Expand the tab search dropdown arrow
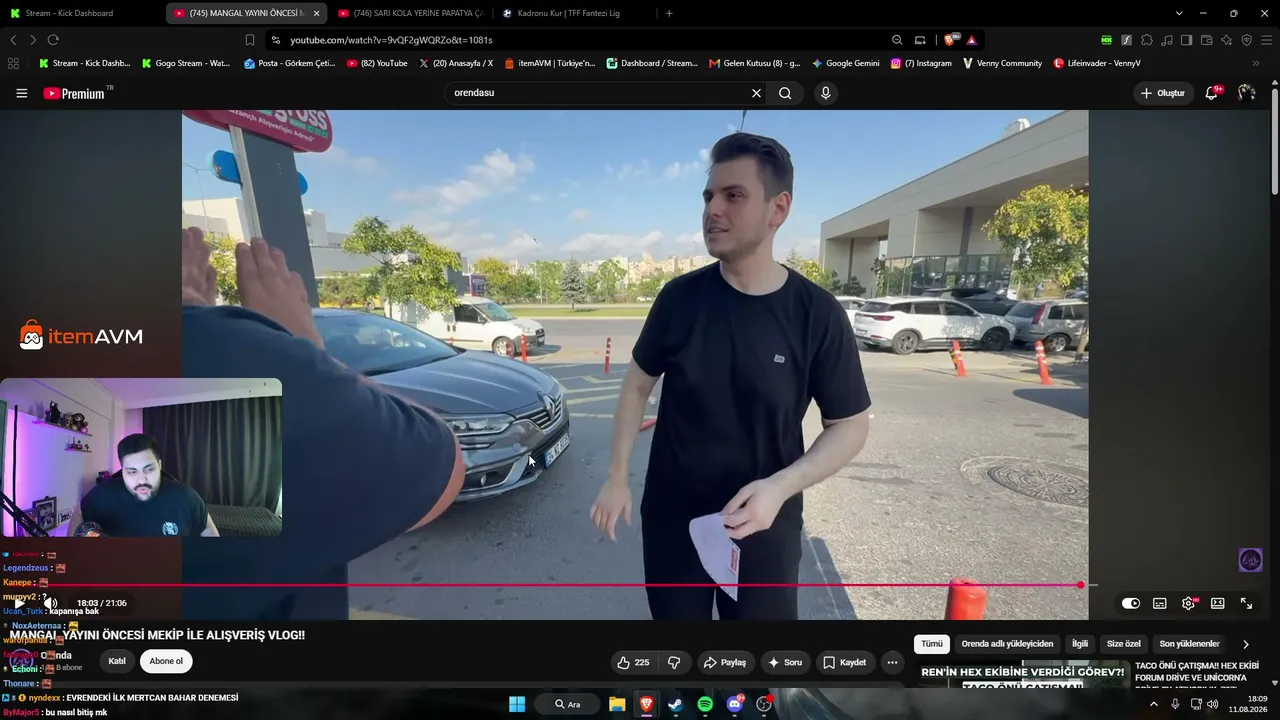 pyautogui.click(x=1179, y=13)
